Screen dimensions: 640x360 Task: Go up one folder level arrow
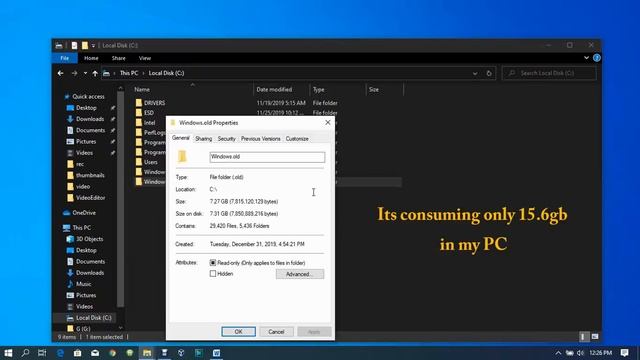tap(95, 73)
